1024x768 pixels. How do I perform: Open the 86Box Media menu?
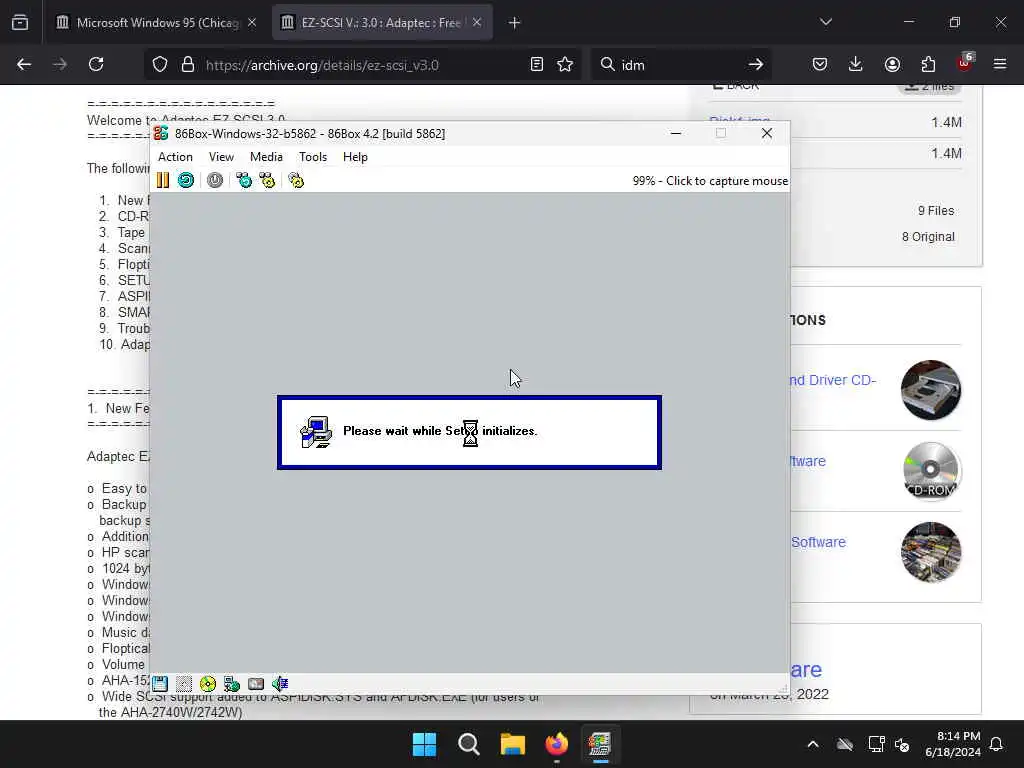click(x=266, y=157)
